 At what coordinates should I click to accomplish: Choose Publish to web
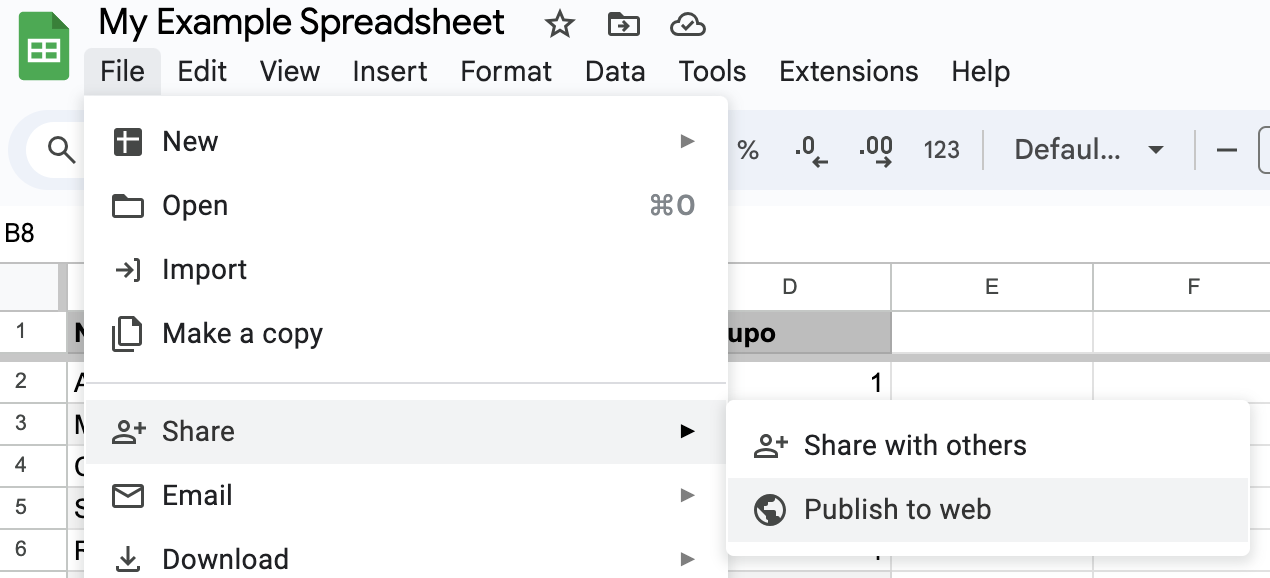pyautogui.click(x=897, y=510)
